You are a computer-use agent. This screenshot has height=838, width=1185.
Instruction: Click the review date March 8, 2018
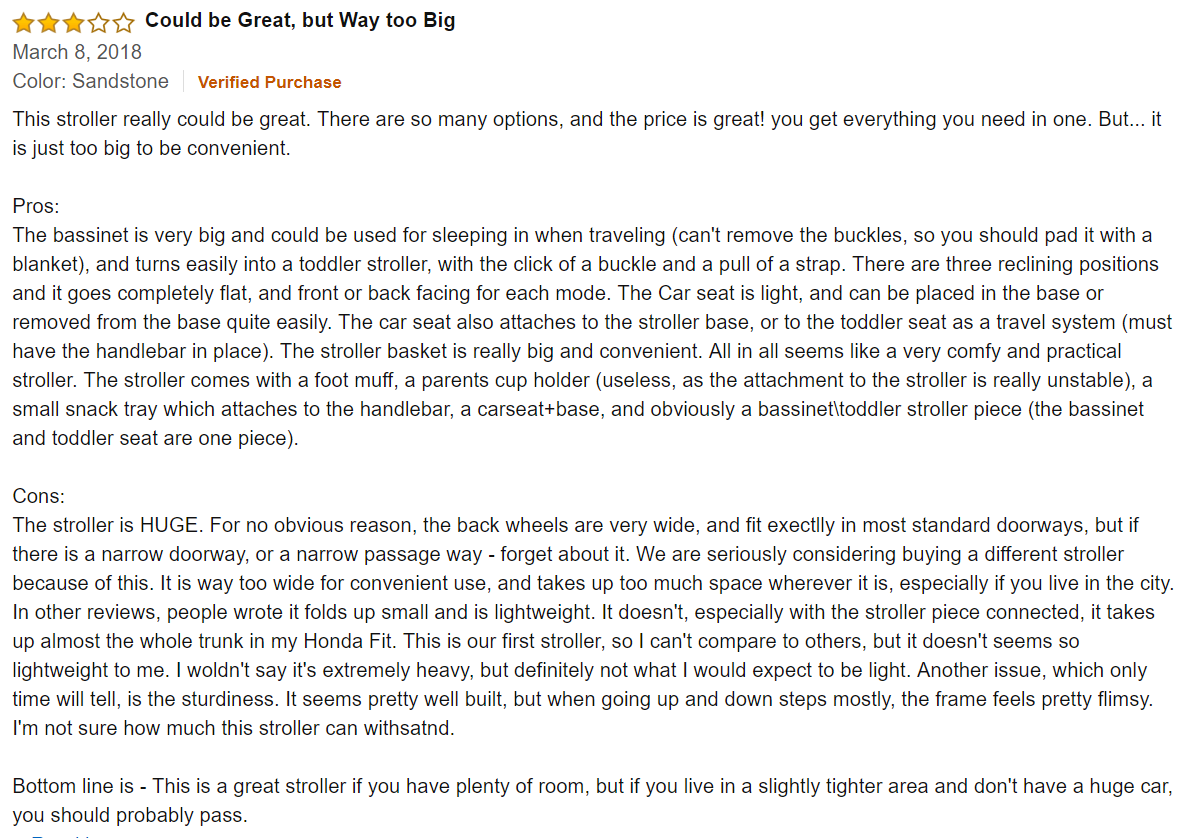click(x=77, y=52)
